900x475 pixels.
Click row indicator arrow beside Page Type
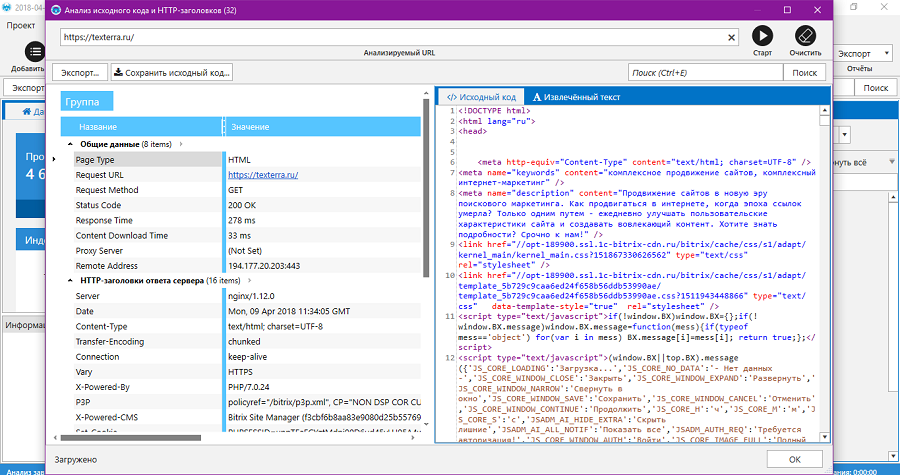click(55, 159)
